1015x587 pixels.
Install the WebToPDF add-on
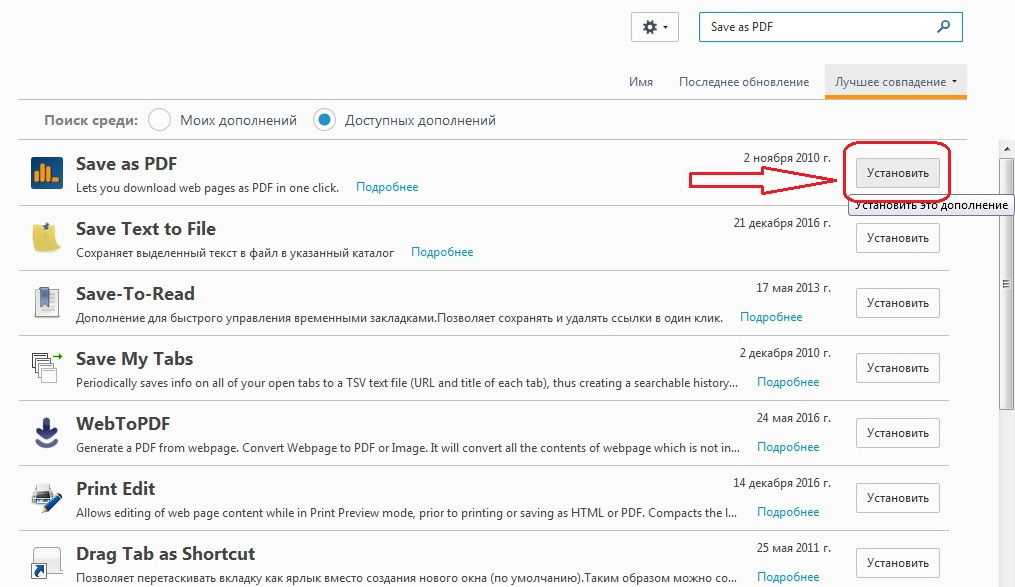point(897,433)
